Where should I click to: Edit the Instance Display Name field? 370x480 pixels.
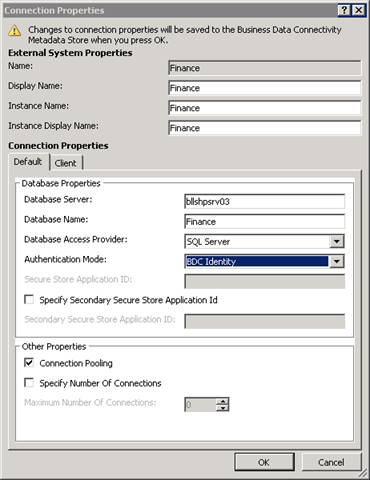point(265,128)
